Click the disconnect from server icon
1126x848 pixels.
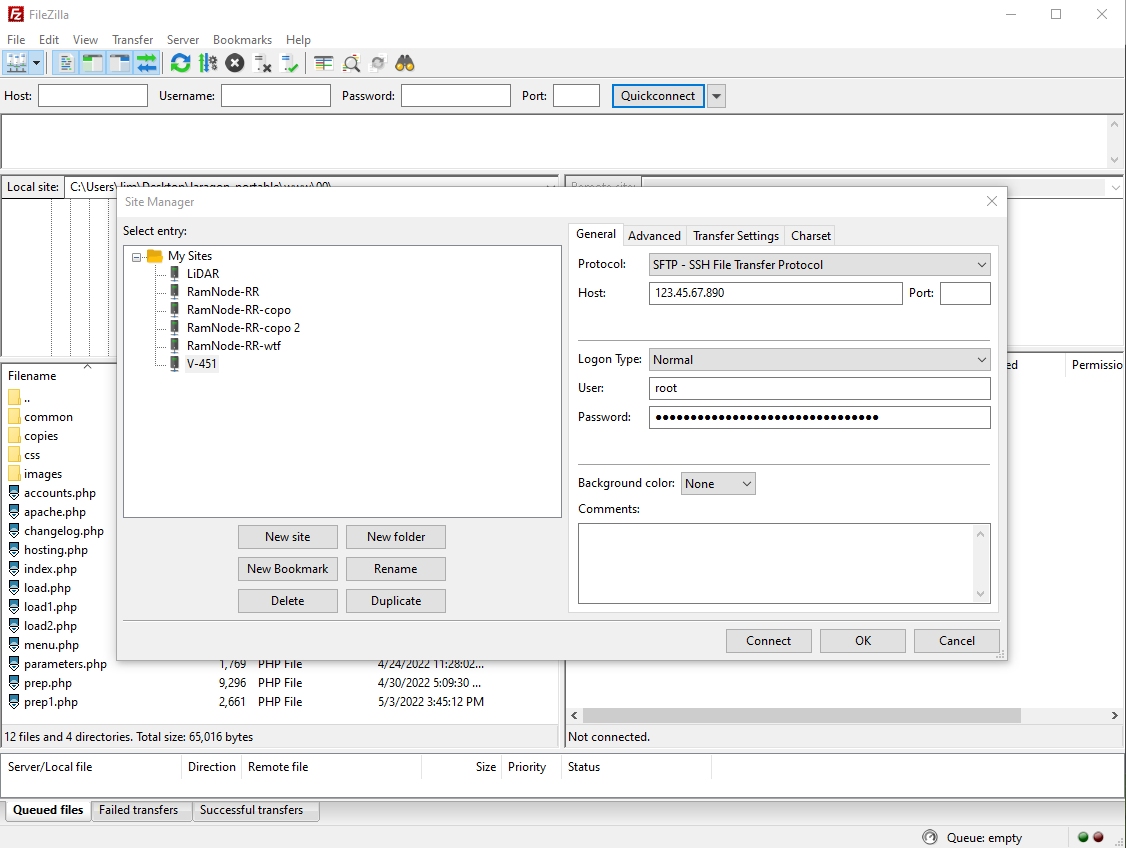pyautogui.click(x=262, y=63)
